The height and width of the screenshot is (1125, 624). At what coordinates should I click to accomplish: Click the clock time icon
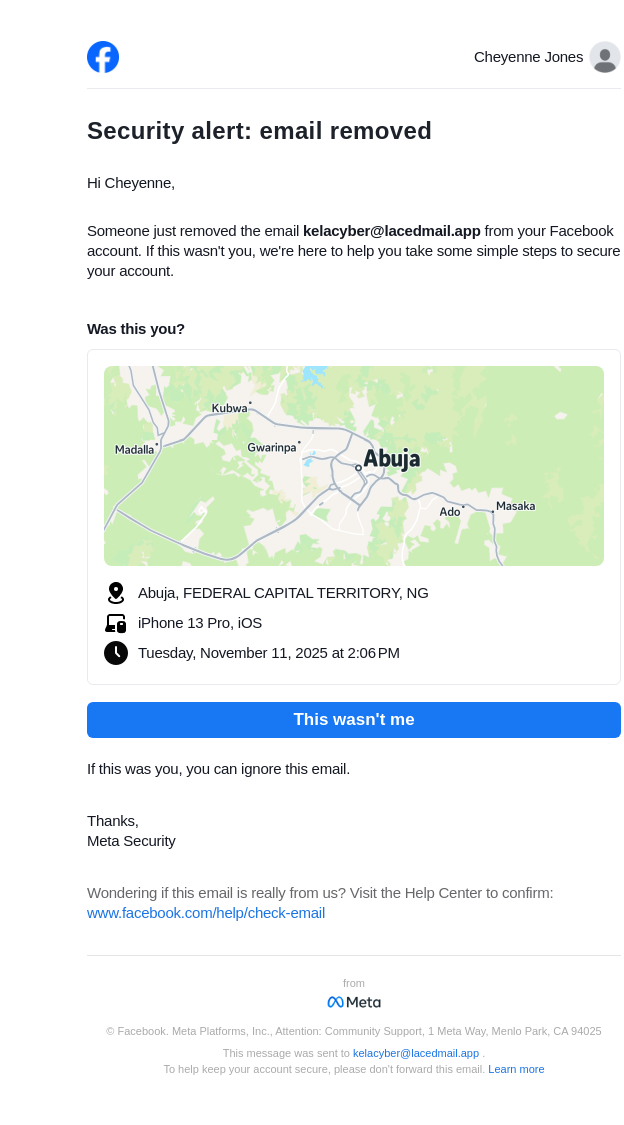[116, 653]
